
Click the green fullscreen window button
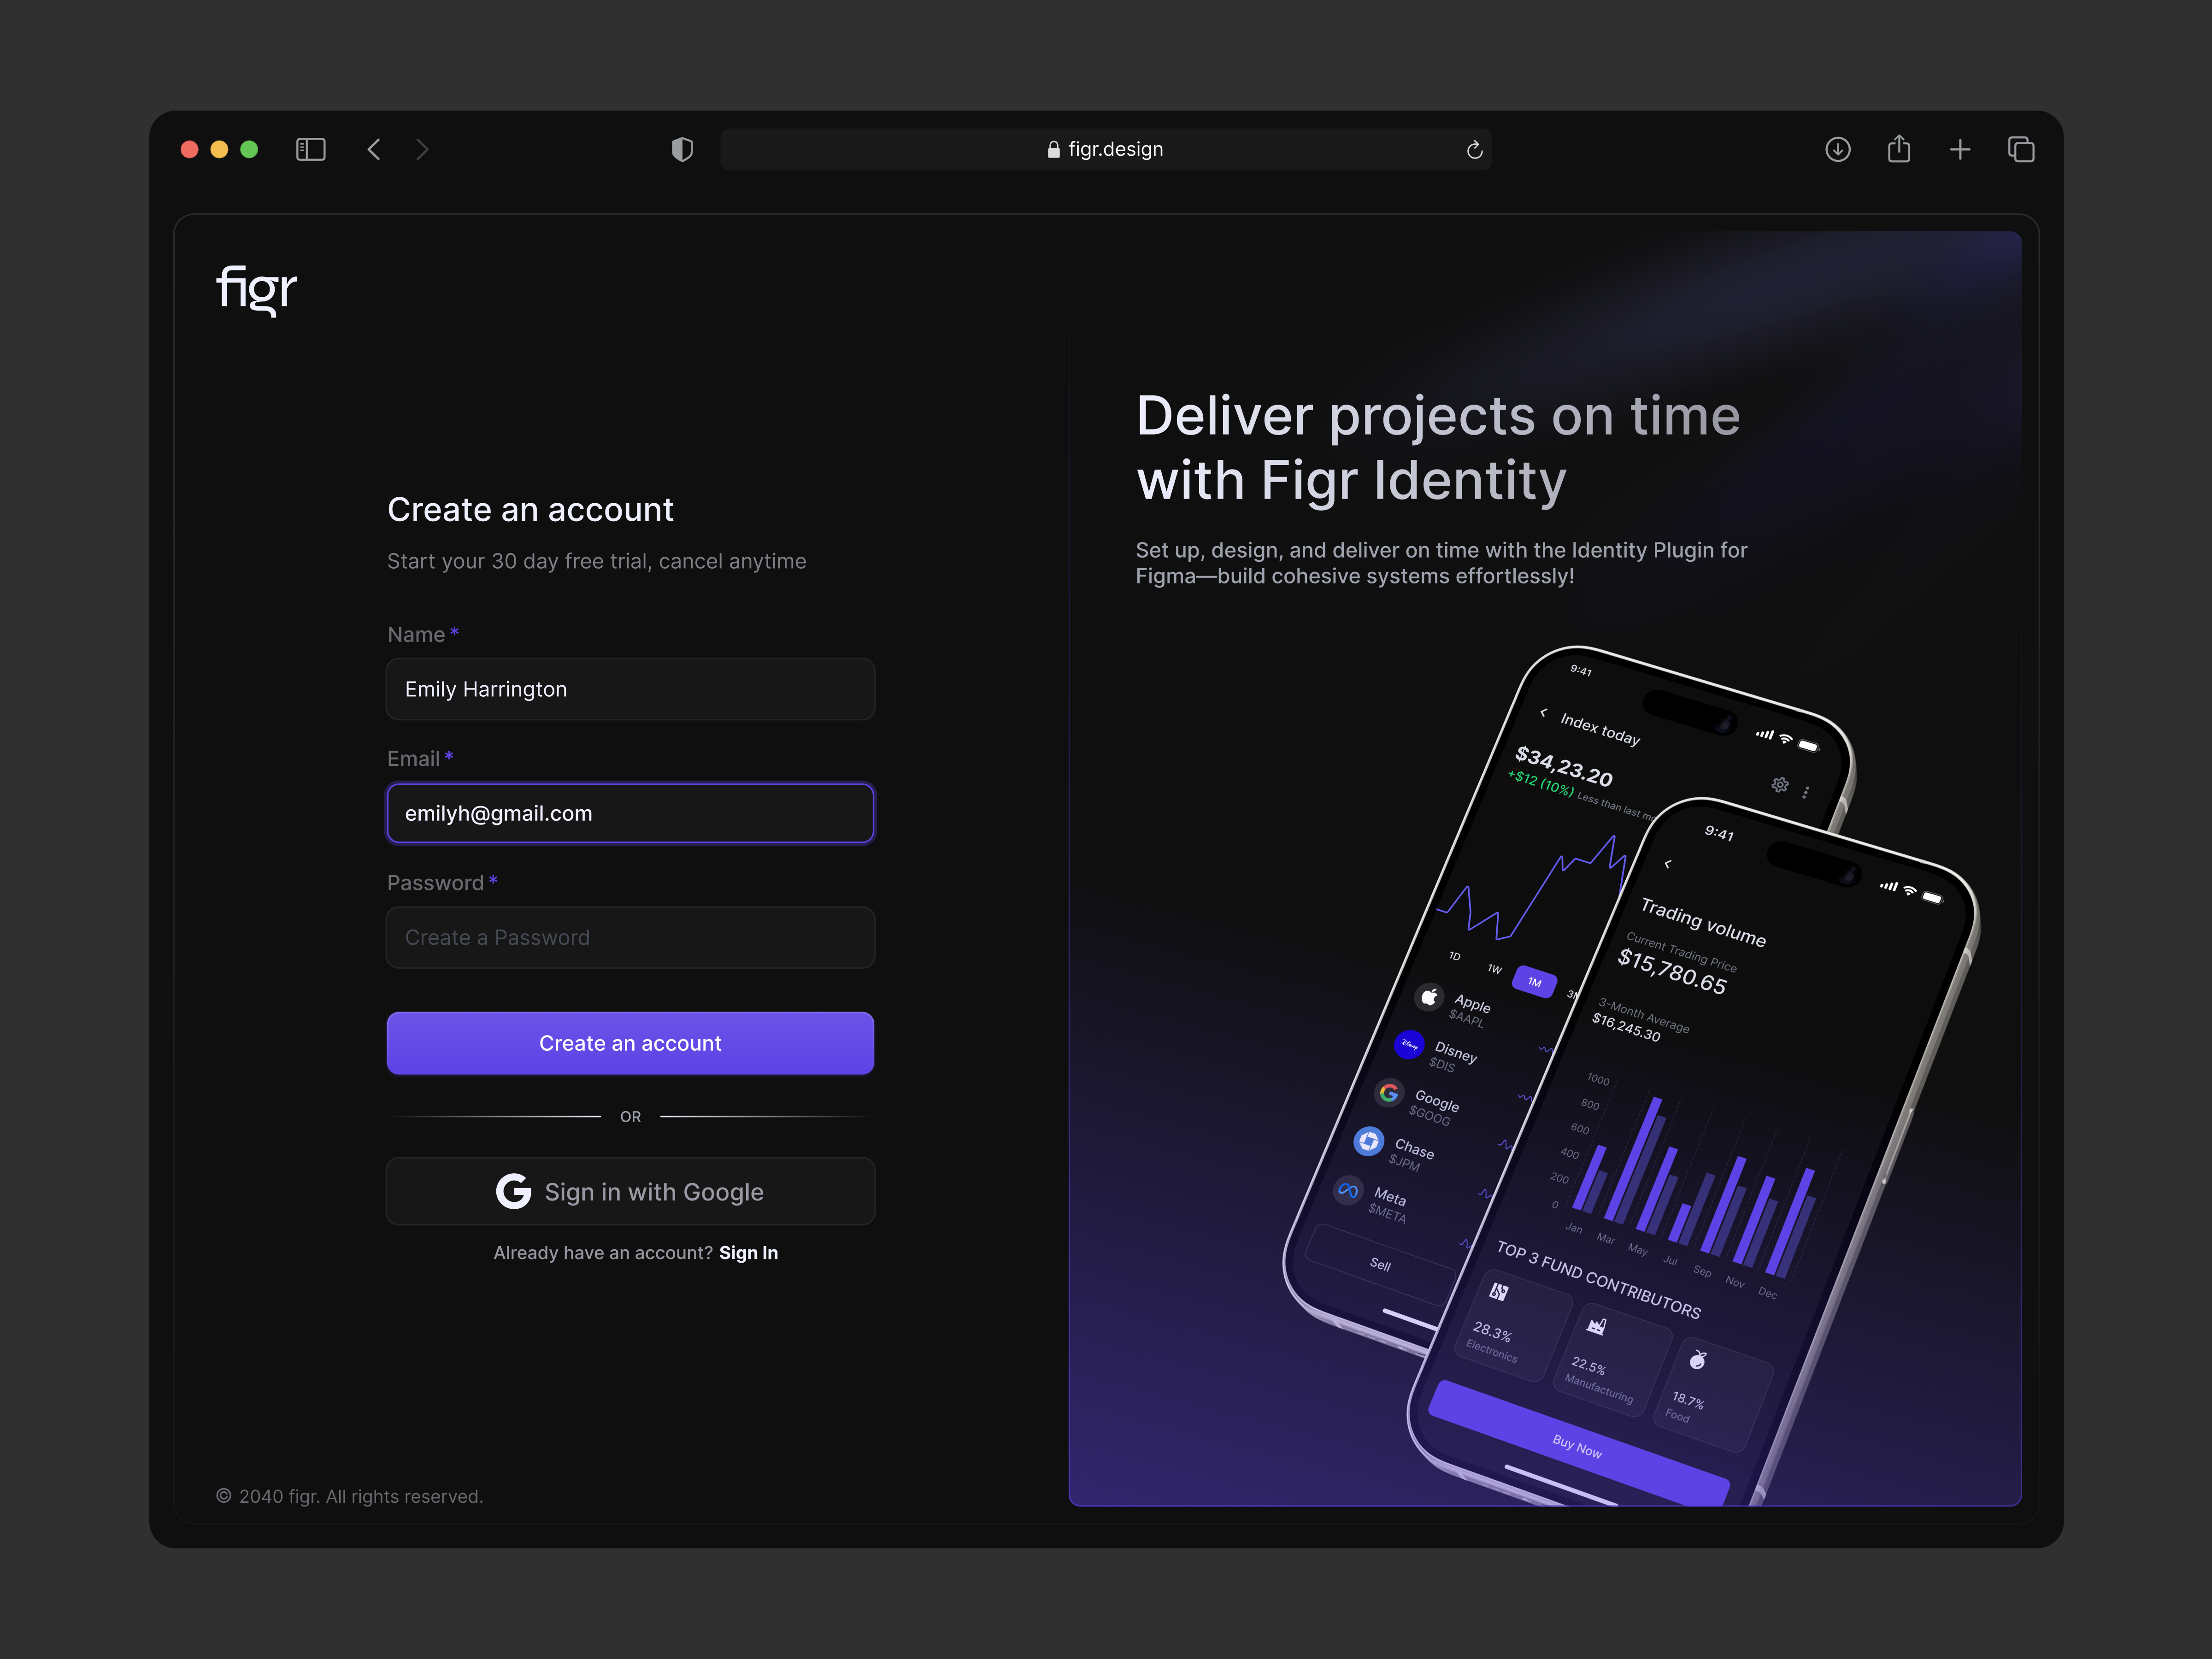[x=249, y=149]
